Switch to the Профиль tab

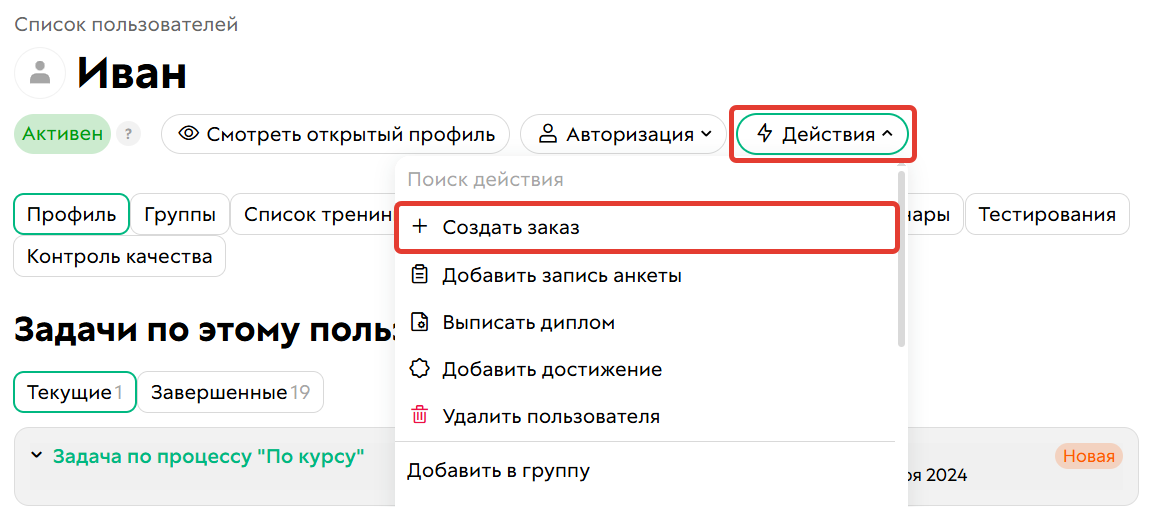72,215
